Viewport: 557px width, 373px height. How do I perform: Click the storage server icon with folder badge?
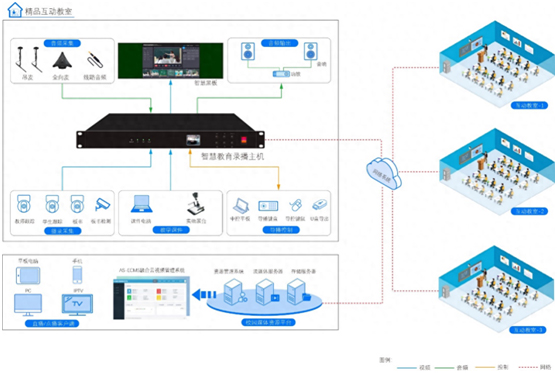299,292
